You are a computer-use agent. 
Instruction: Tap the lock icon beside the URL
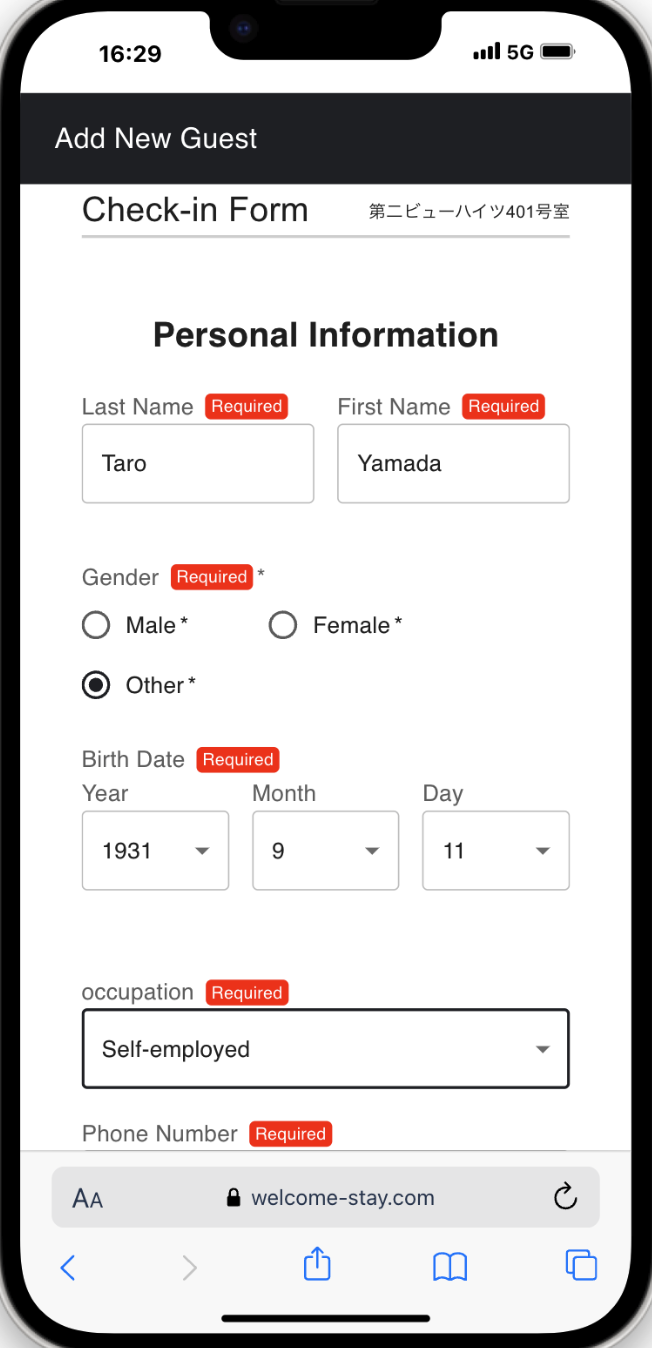point(234,1197)
